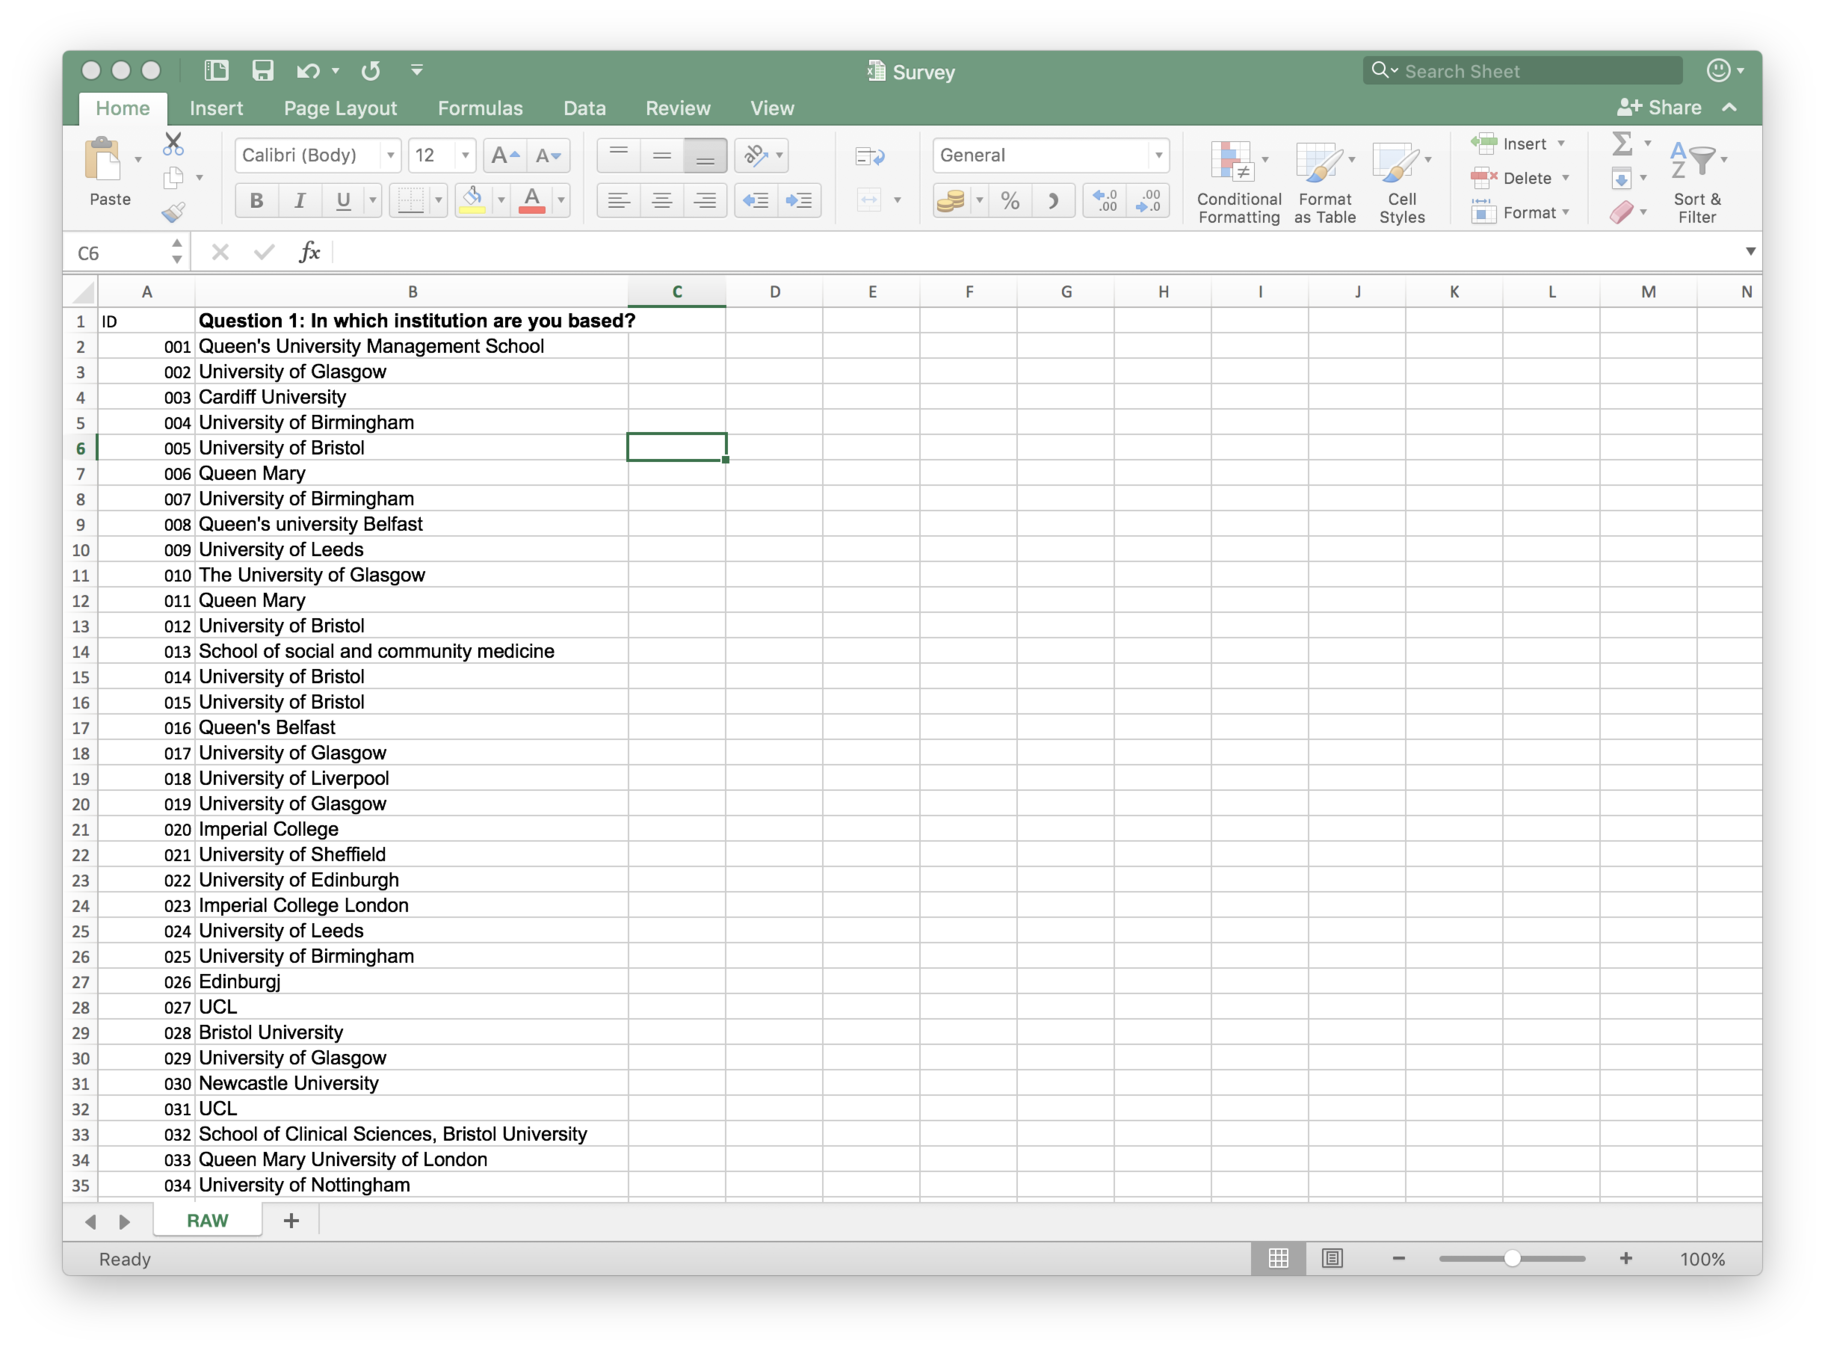Open the font size dropdown

[463, 155]
